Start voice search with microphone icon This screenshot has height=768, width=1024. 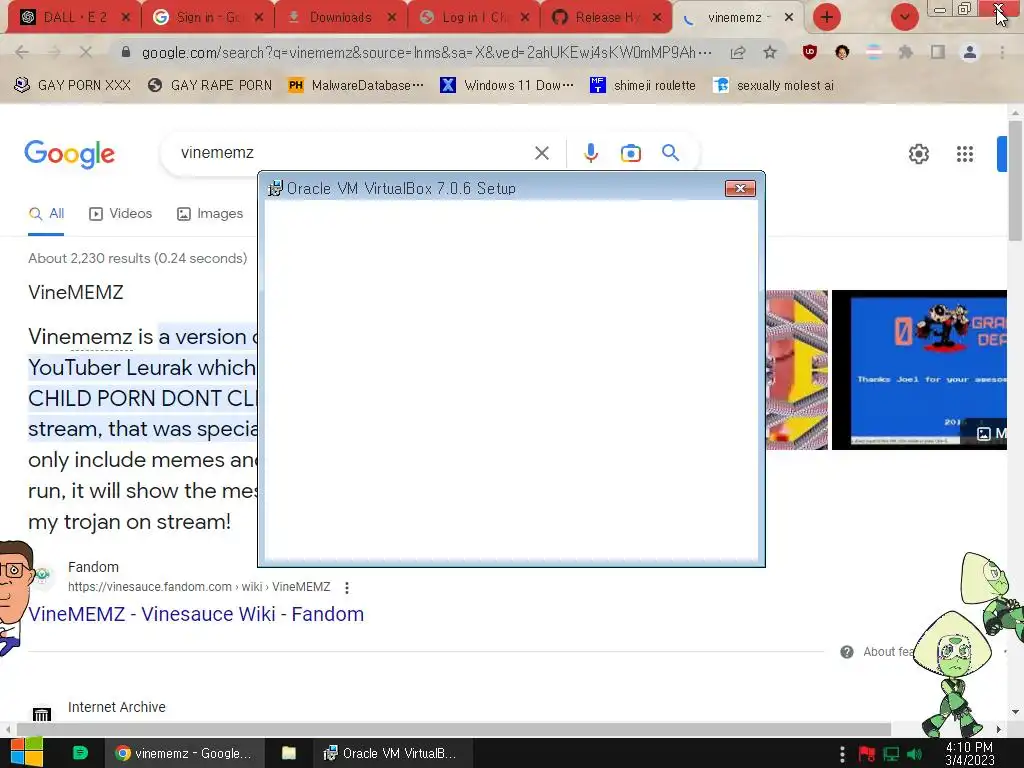590,153
